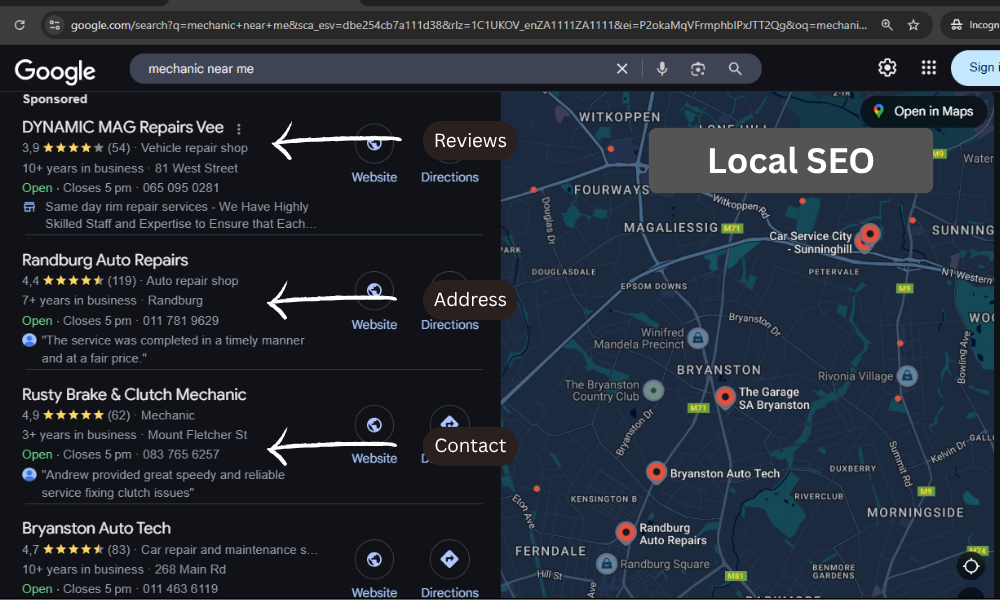Click phone number 065 095 0281

pyautogui.click(x=181, y=188)
